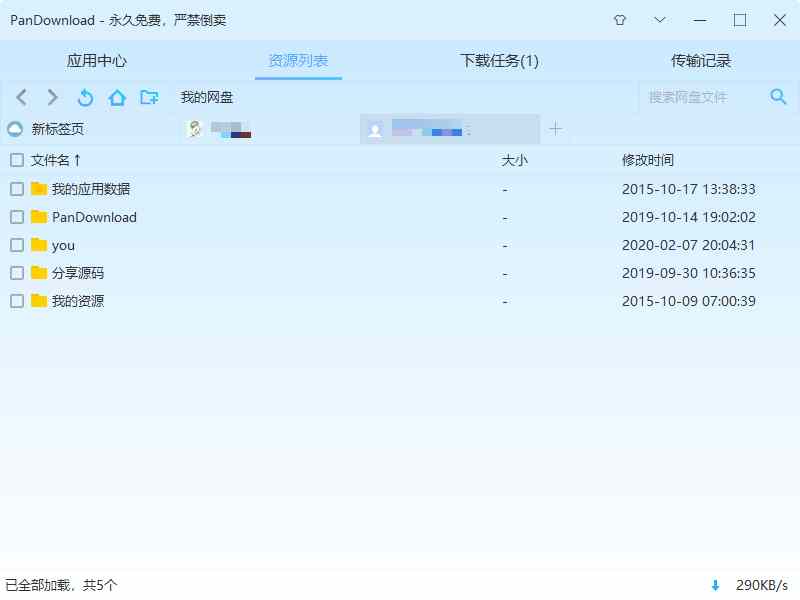Open the skin/theme shirt icon
Screen dimensions: 800x600
pyautogui.click(x=620, y=20)
